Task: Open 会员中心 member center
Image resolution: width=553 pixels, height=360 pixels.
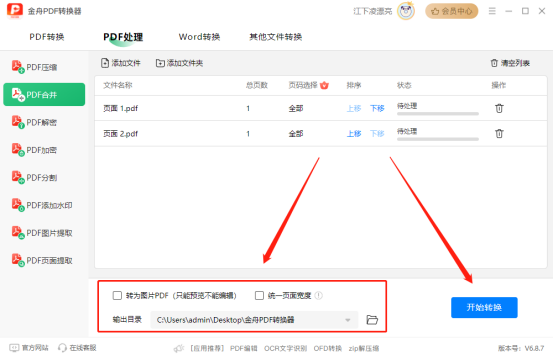Action: click(x=451, y=11)
